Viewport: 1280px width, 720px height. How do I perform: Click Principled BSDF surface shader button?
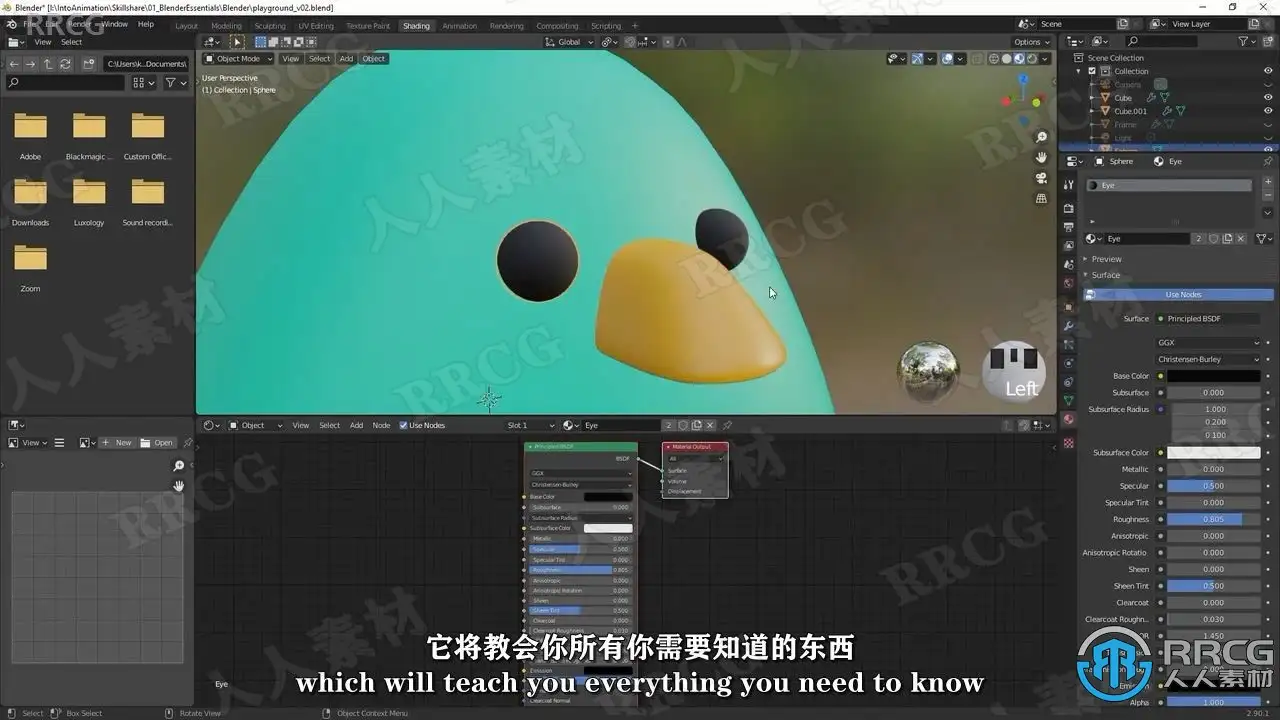(1208, 318)
